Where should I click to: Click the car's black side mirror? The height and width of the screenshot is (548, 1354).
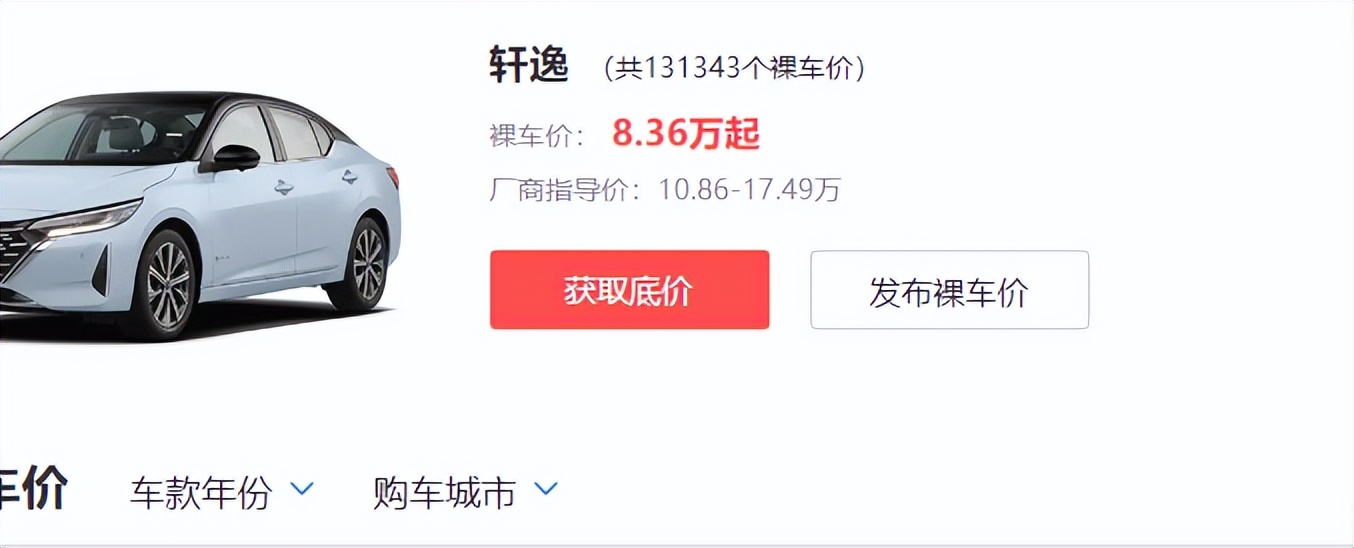click(x=233, y=157)
